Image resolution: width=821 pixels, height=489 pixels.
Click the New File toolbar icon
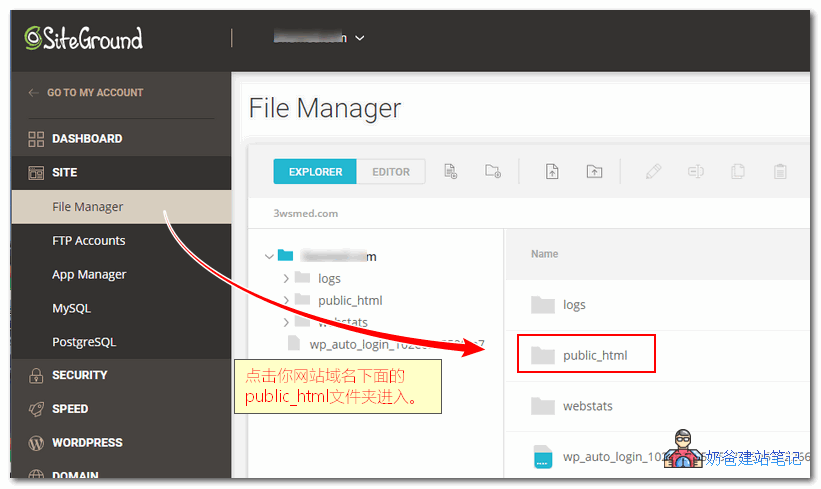[x=450, y=171]
